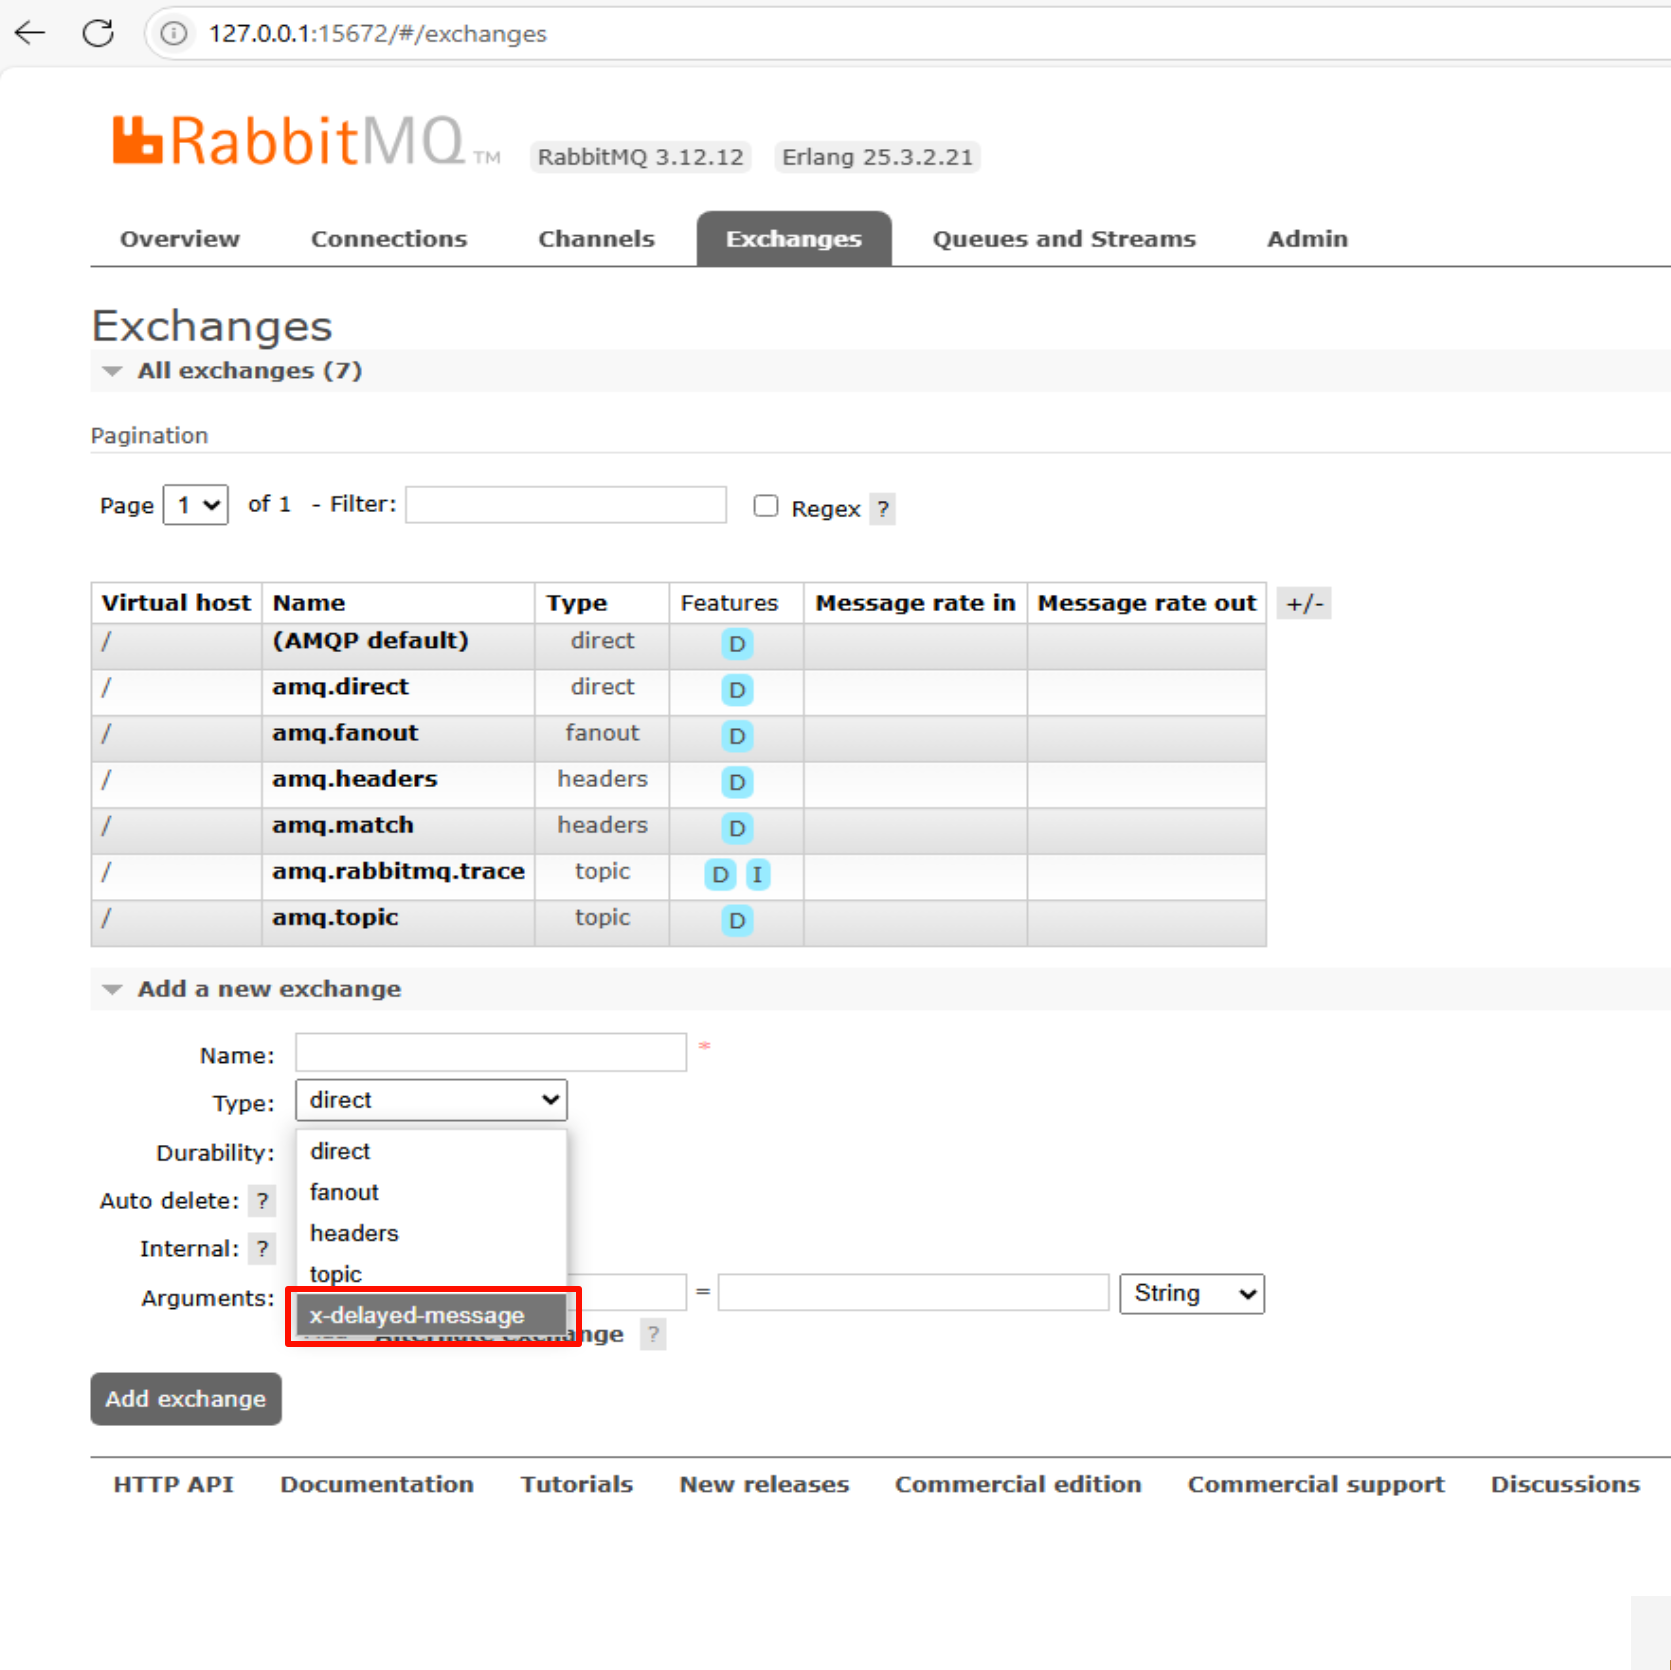Switch to the Overview tab
1671x1670 pixels.
180,239
